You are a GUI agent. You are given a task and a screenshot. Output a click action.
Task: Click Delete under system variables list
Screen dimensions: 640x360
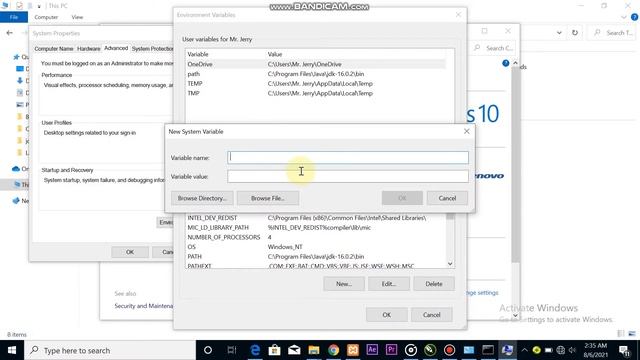[433, 284]
